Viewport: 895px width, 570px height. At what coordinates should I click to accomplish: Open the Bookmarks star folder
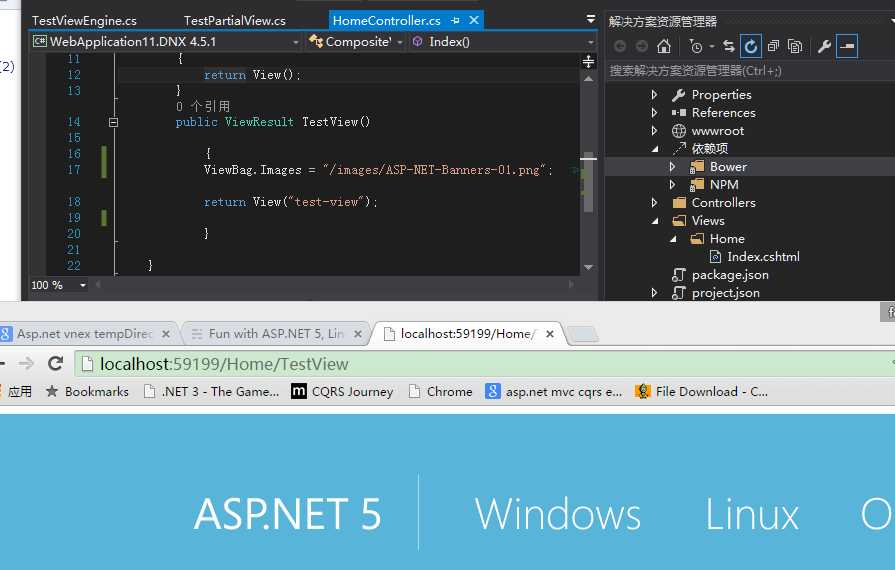coord(87,391)
